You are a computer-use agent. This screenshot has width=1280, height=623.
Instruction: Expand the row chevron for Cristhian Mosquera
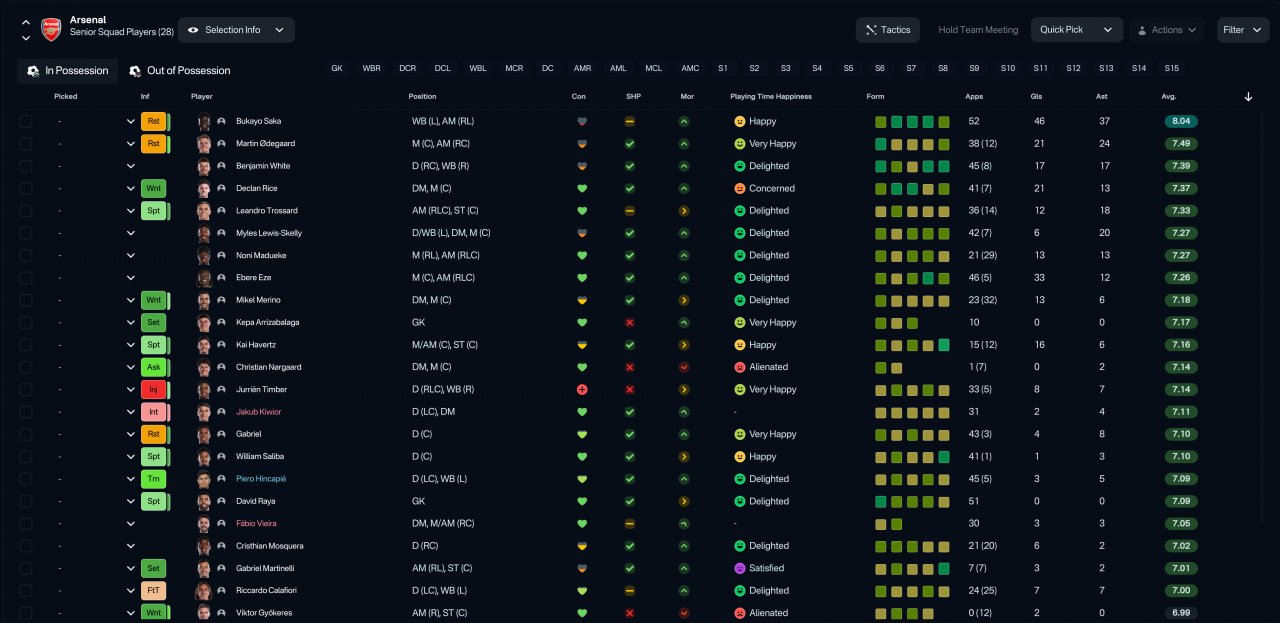point(130,546)
